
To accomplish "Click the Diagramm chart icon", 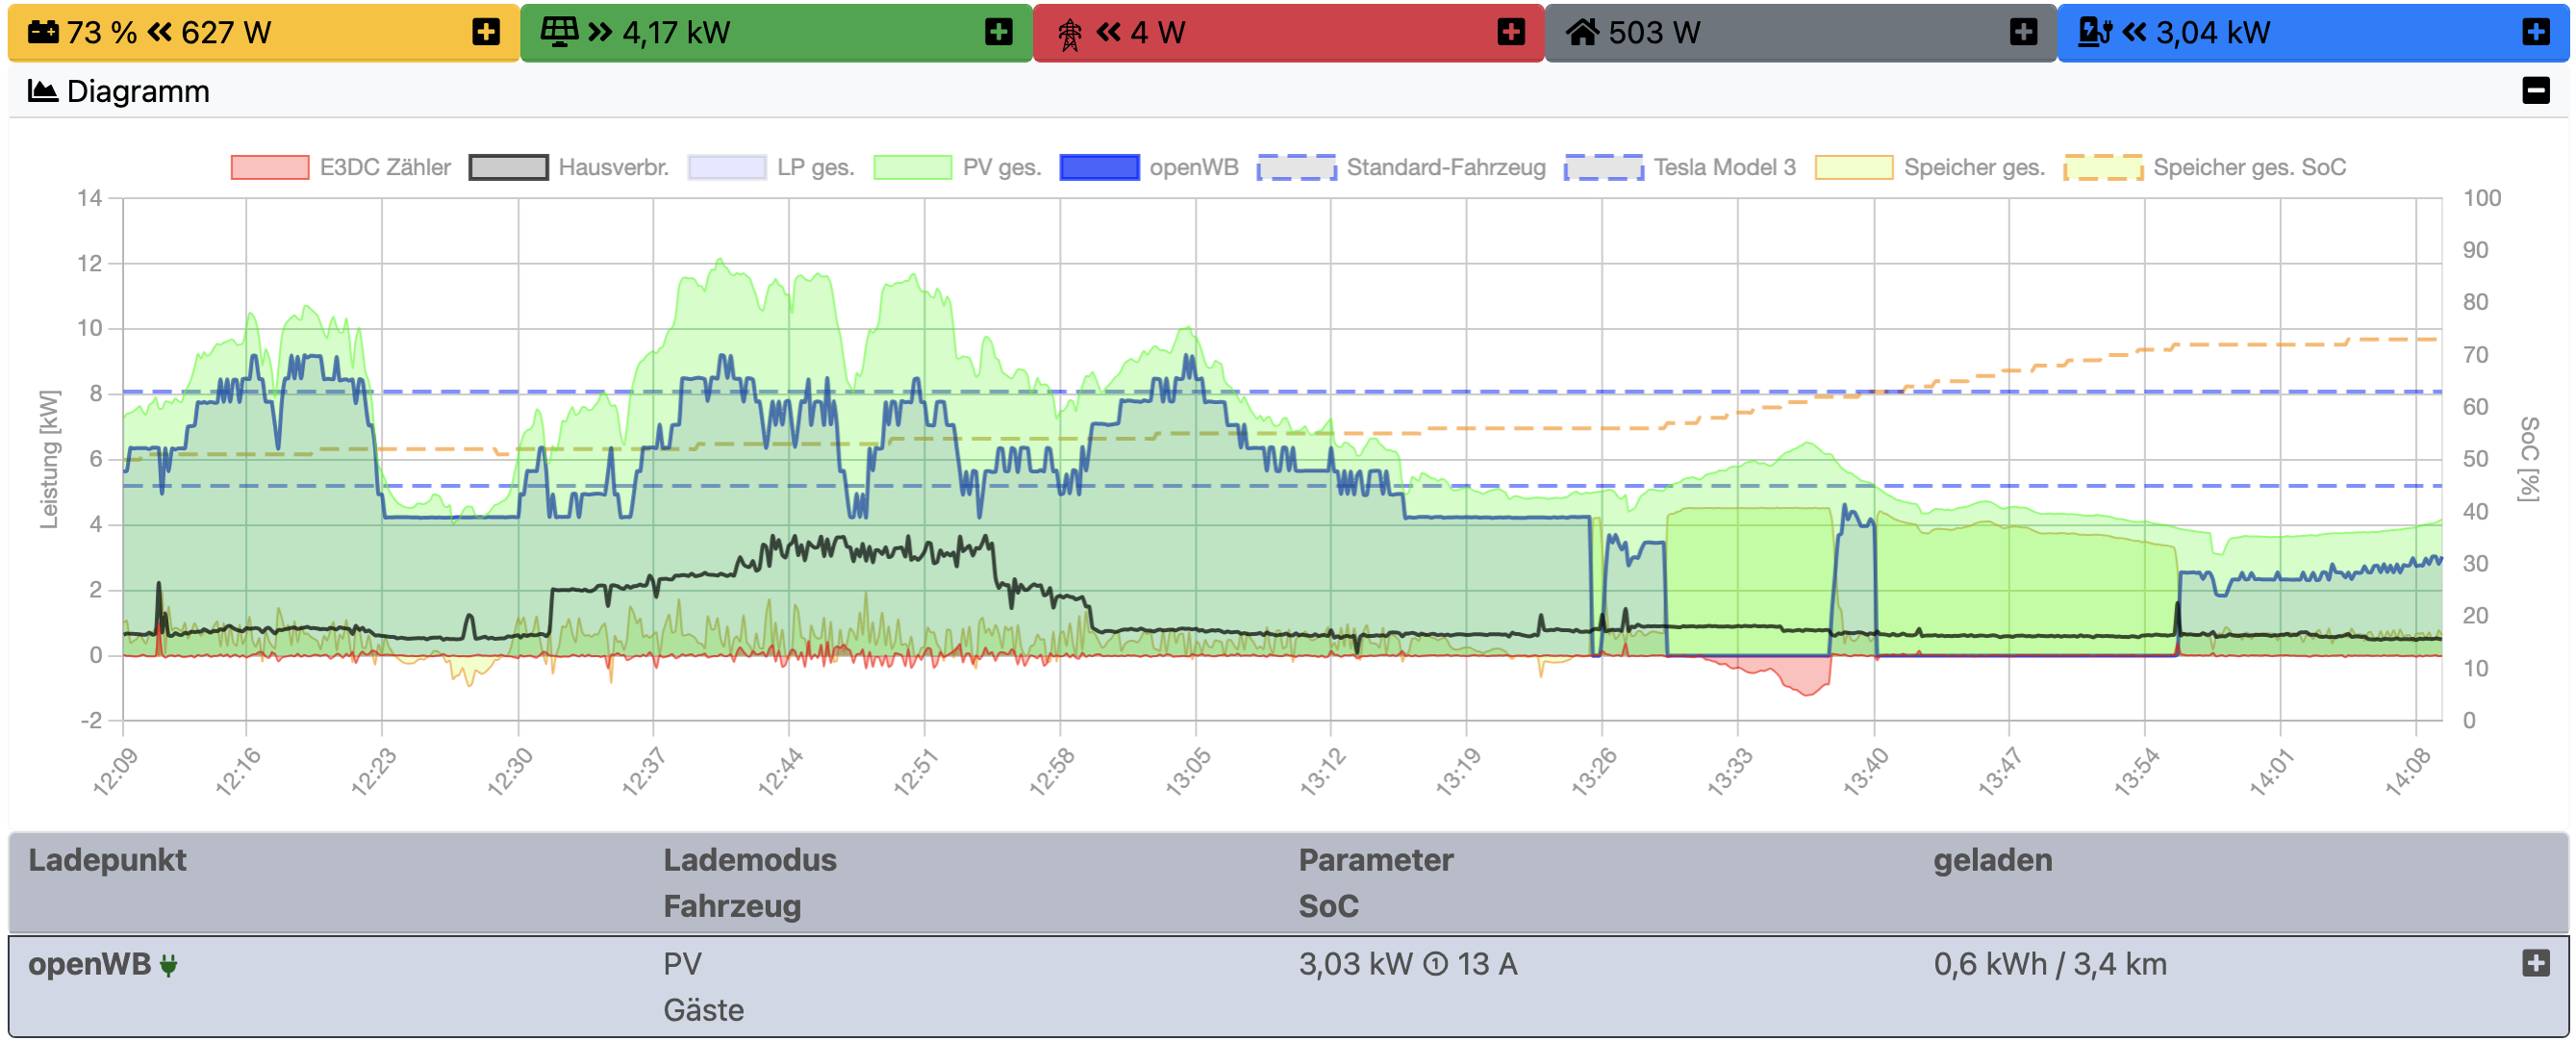I will tap(42, 91).
